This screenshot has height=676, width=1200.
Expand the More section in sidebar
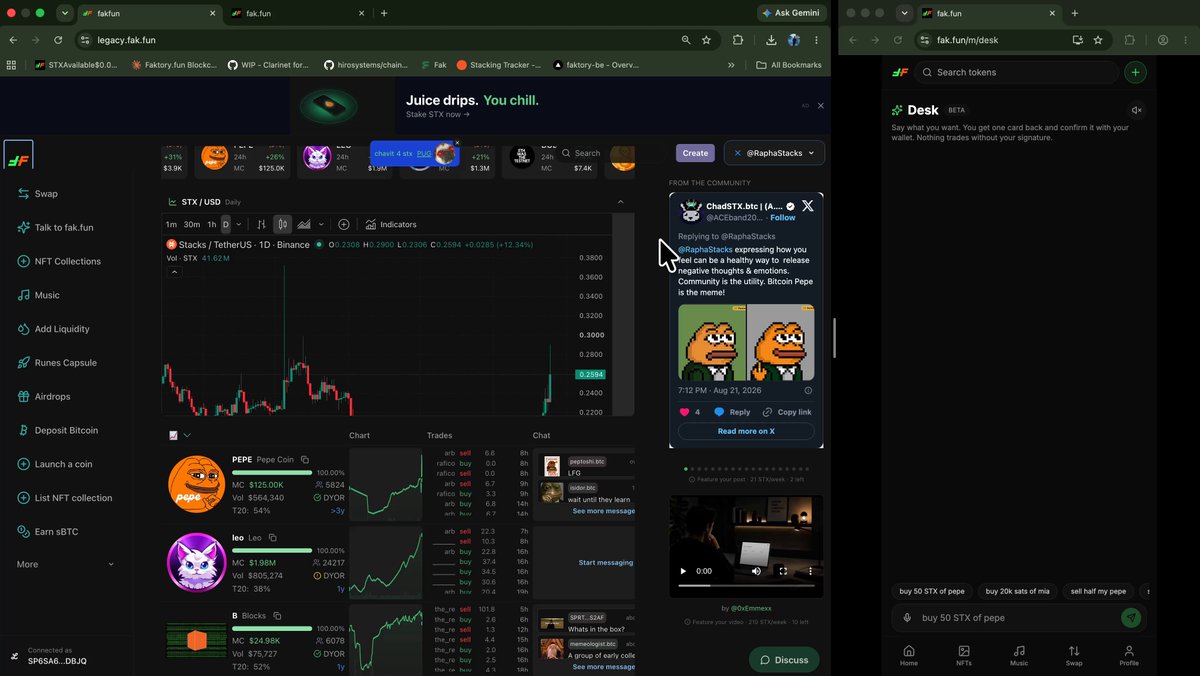point(66,565)
